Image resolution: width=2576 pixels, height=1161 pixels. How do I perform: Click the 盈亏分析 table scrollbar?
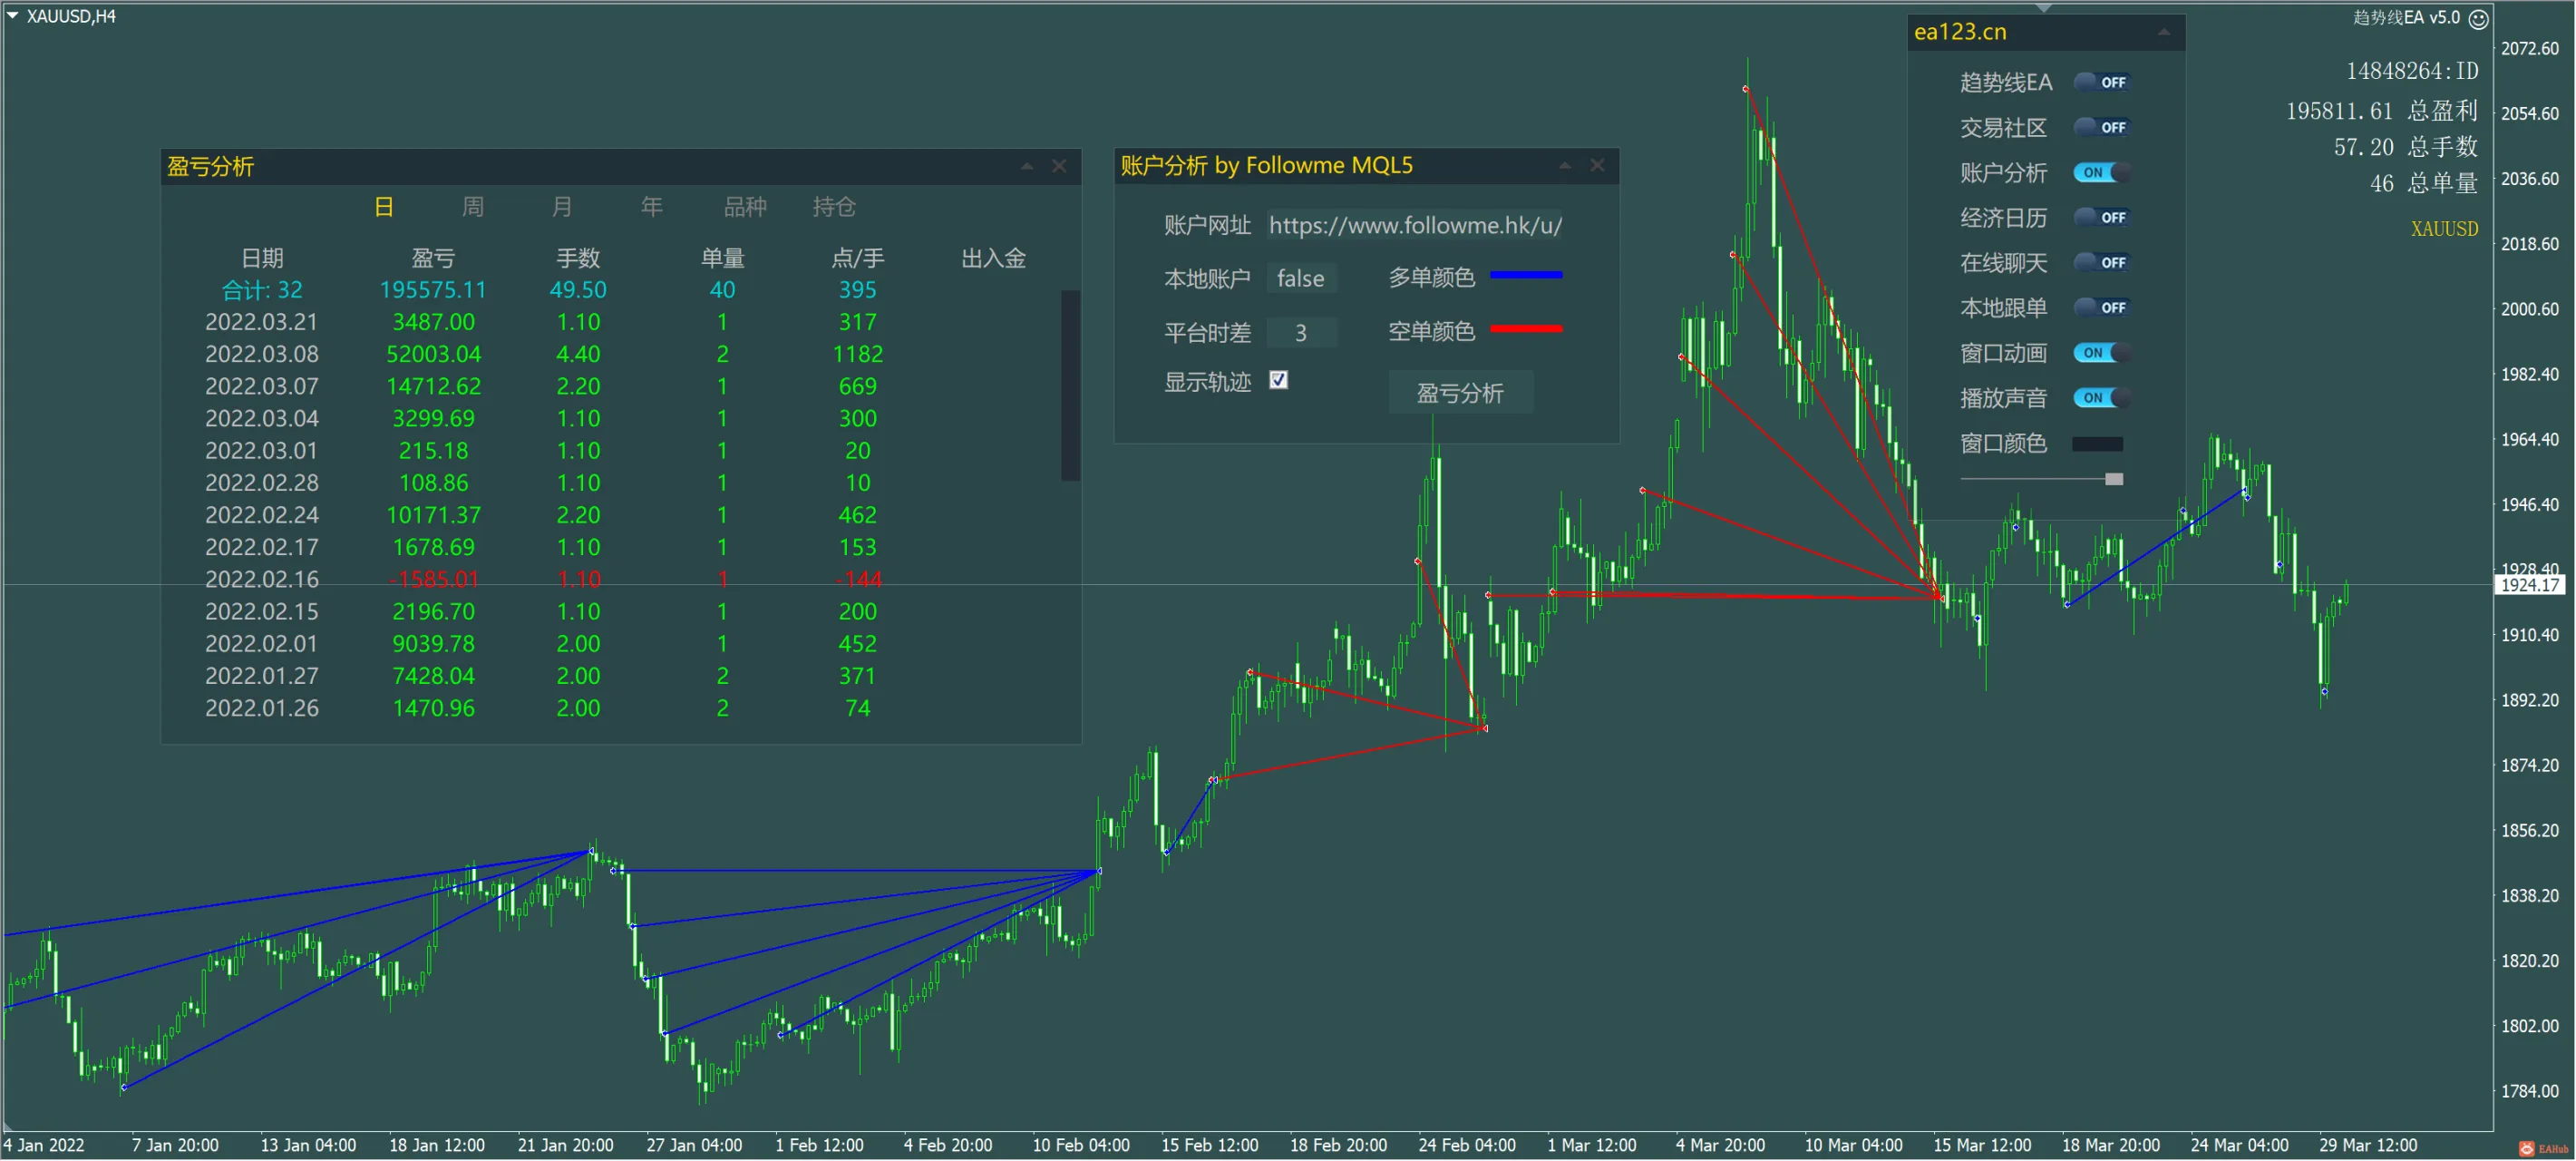(1070, 385)
